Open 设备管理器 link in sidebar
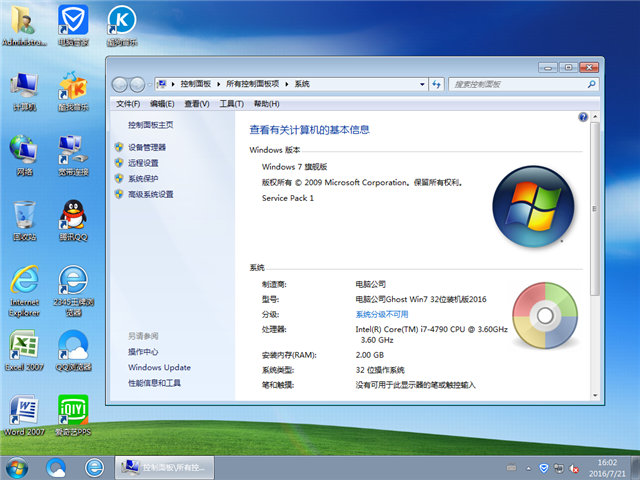640x480 pixels. point(147,147)
